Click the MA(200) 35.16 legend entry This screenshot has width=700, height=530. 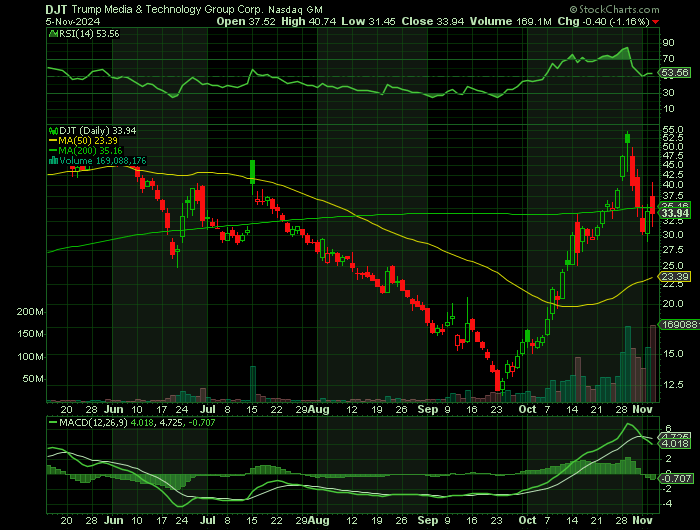[90, 150]
